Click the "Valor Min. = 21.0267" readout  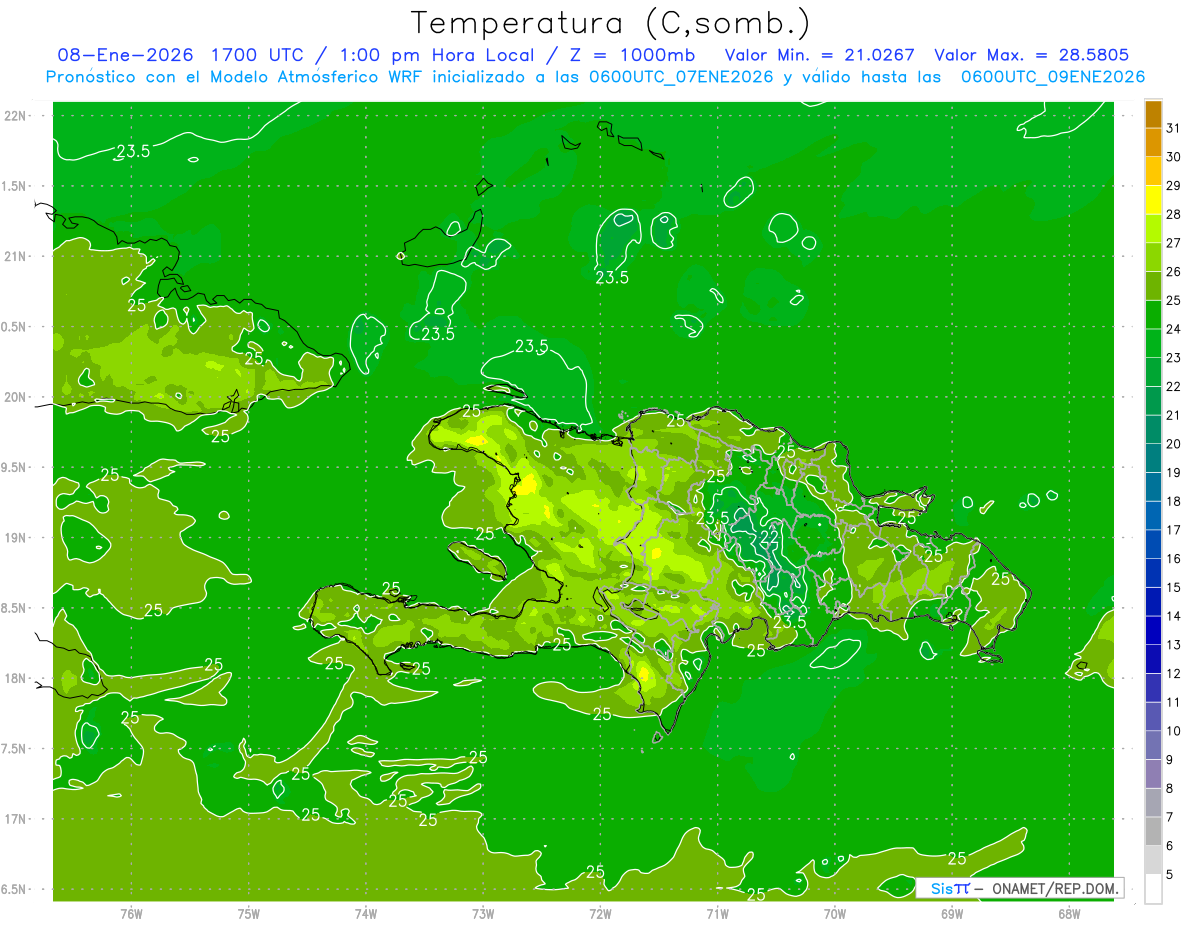pos(820,56)
